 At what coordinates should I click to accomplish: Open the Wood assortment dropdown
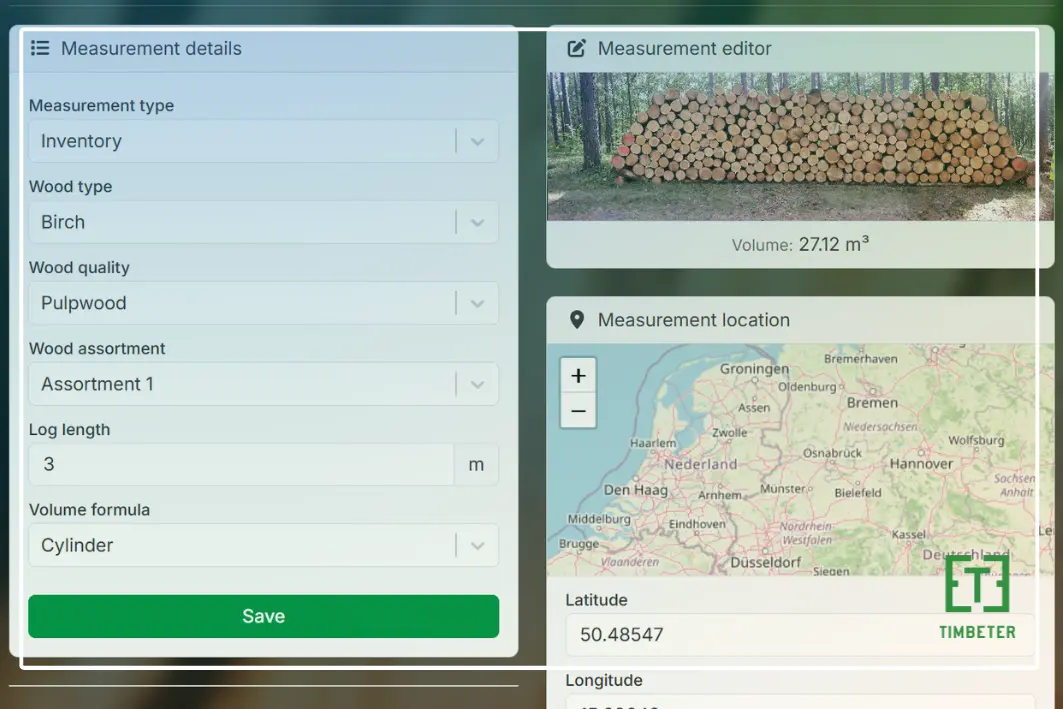264,384
